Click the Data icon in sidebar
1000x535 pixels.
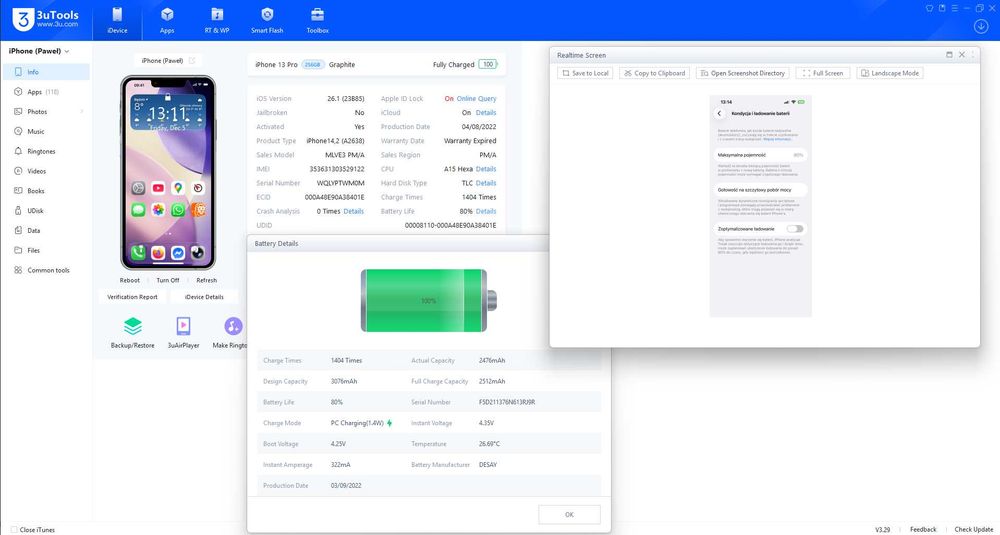[18, 230]
